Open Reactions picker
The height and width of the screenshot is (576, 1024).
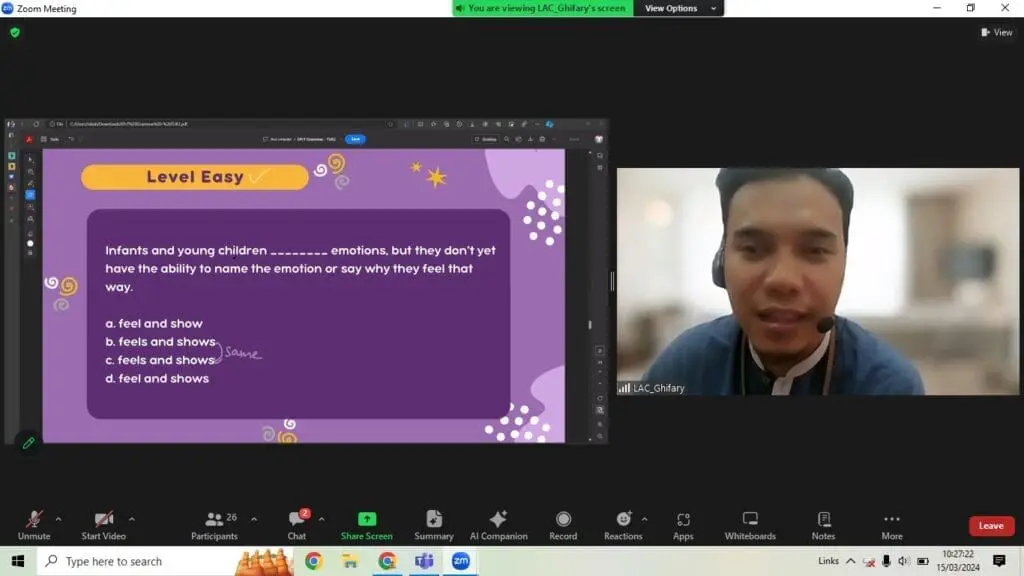click(623, 524)
